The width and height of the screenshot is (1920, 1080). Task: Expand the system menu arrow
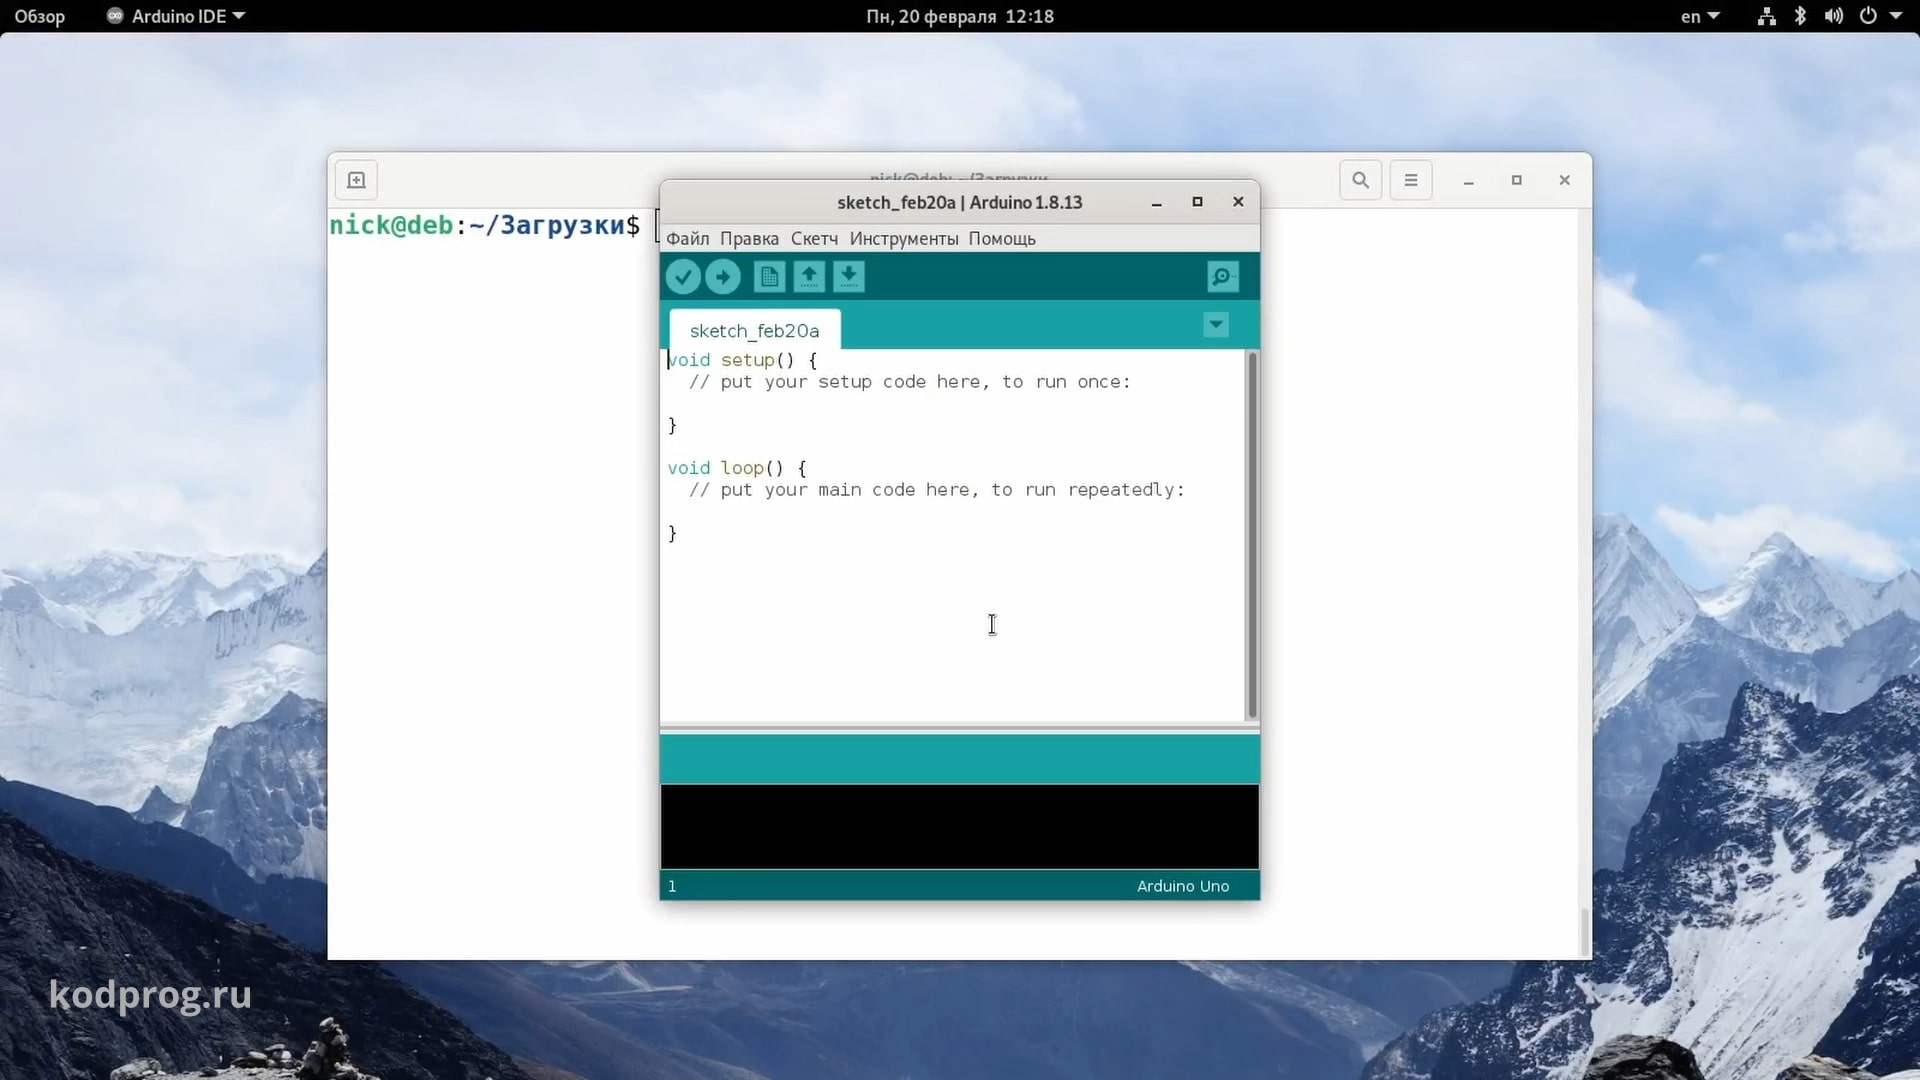tap(1895, 16)
